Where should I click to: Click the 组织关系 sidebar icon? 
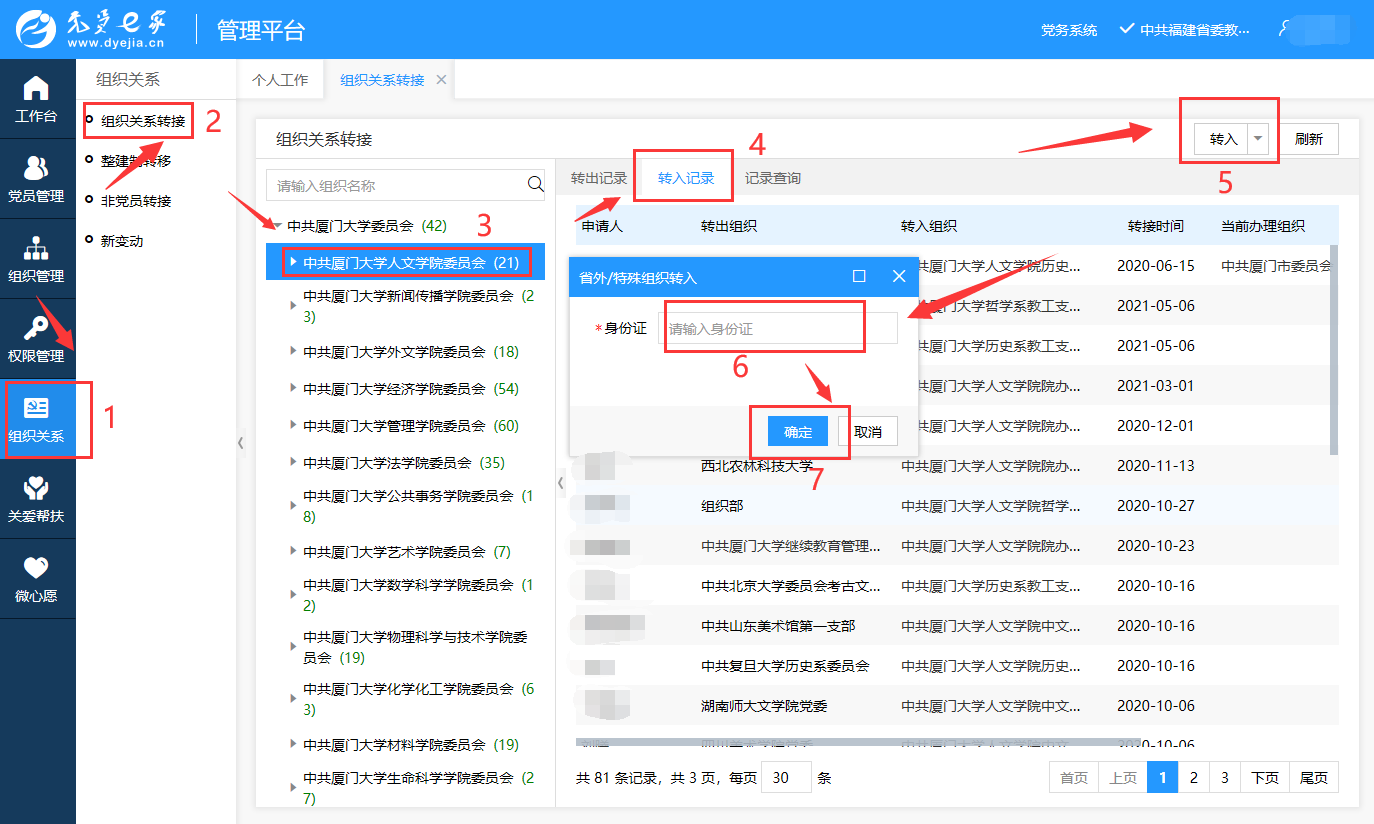click(36, 409)
